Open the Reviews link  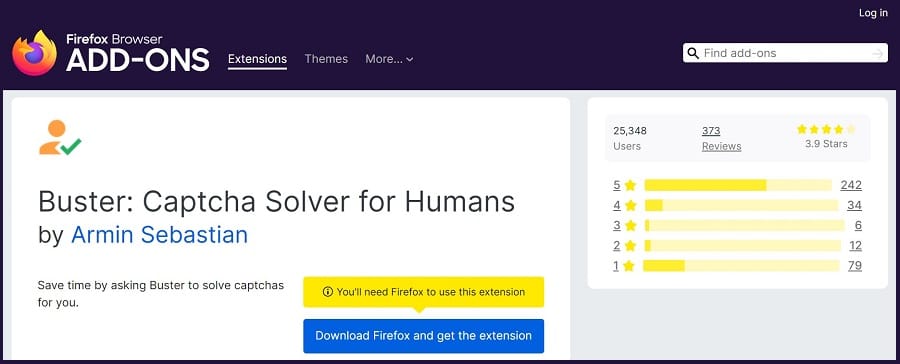[x=721, y=146]
